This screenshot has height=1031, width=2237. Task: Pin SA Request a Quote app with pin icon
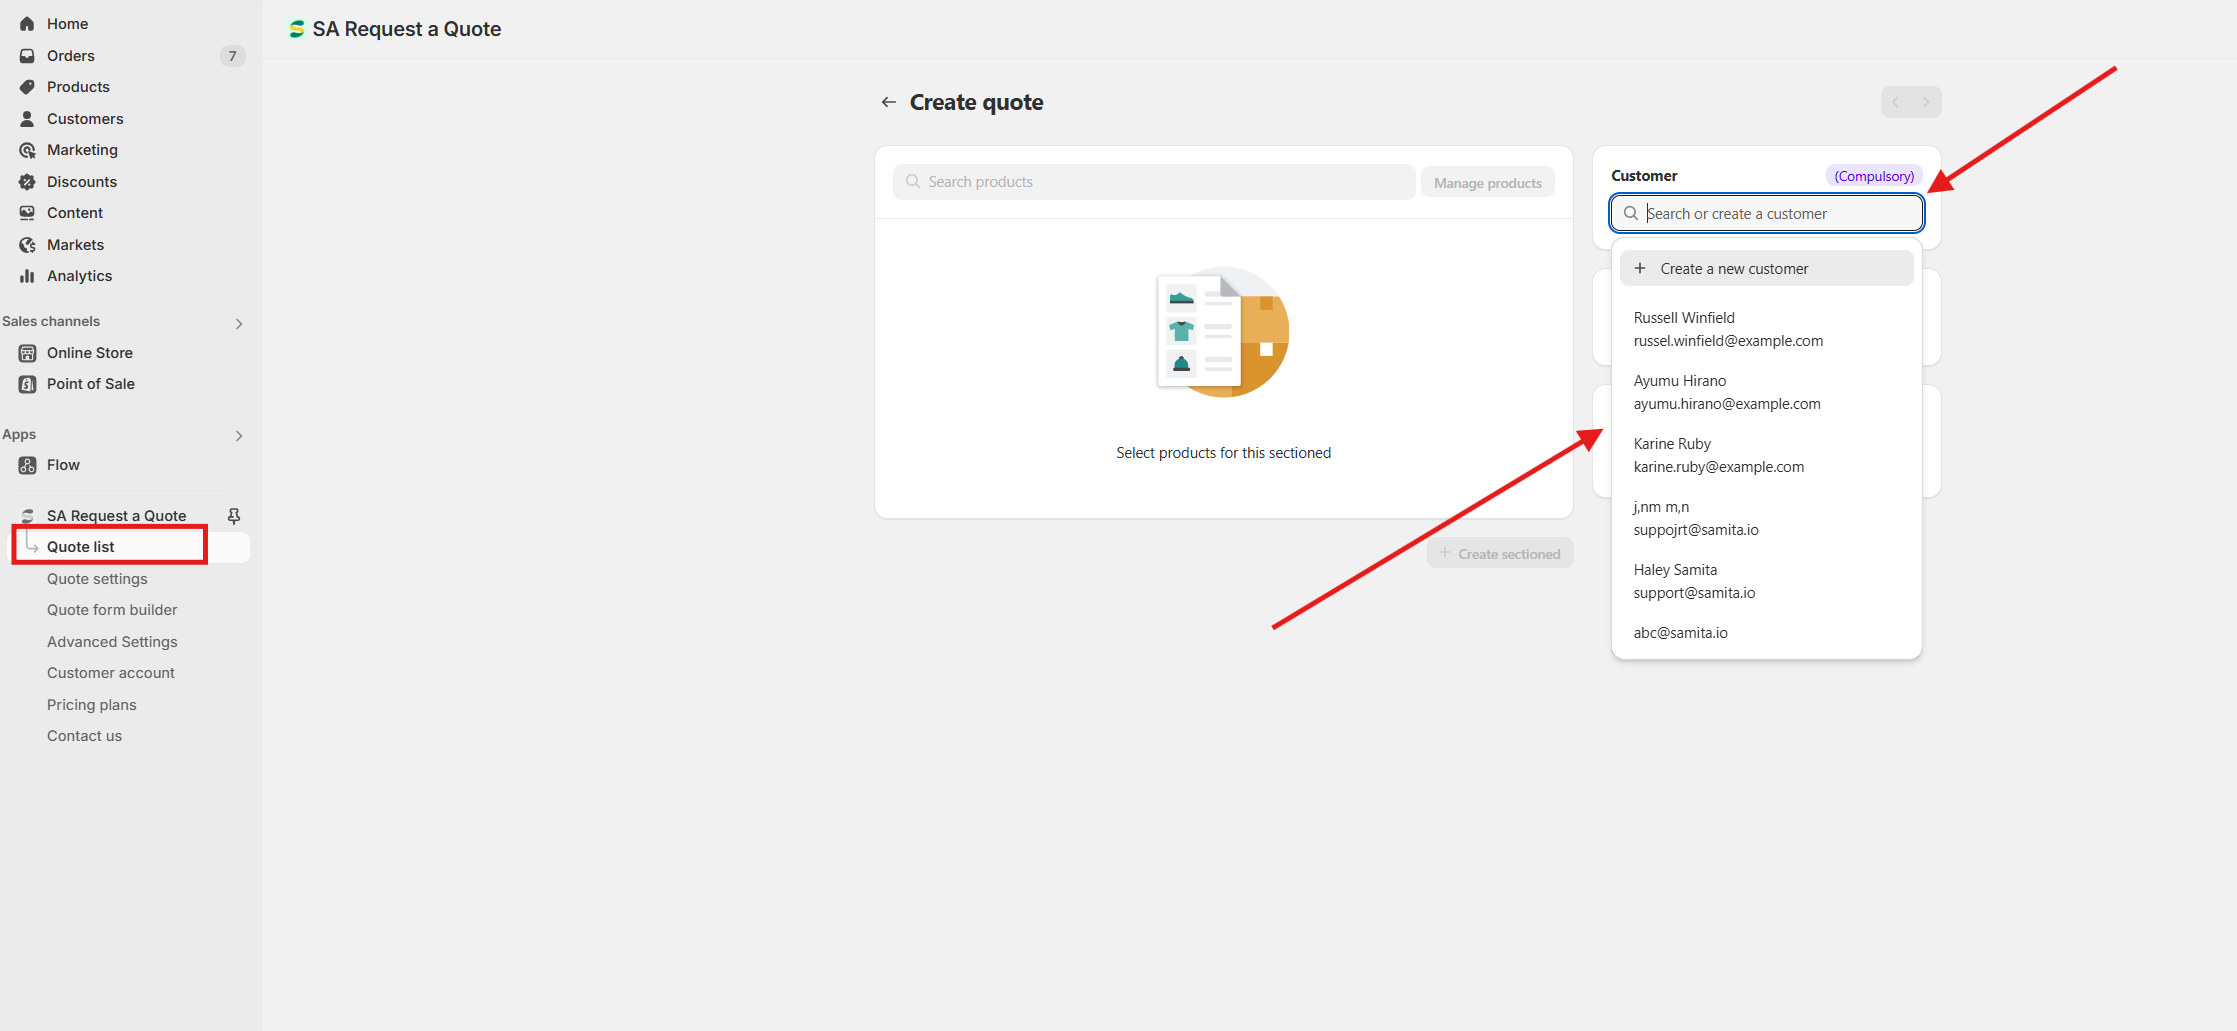point(234,516)
